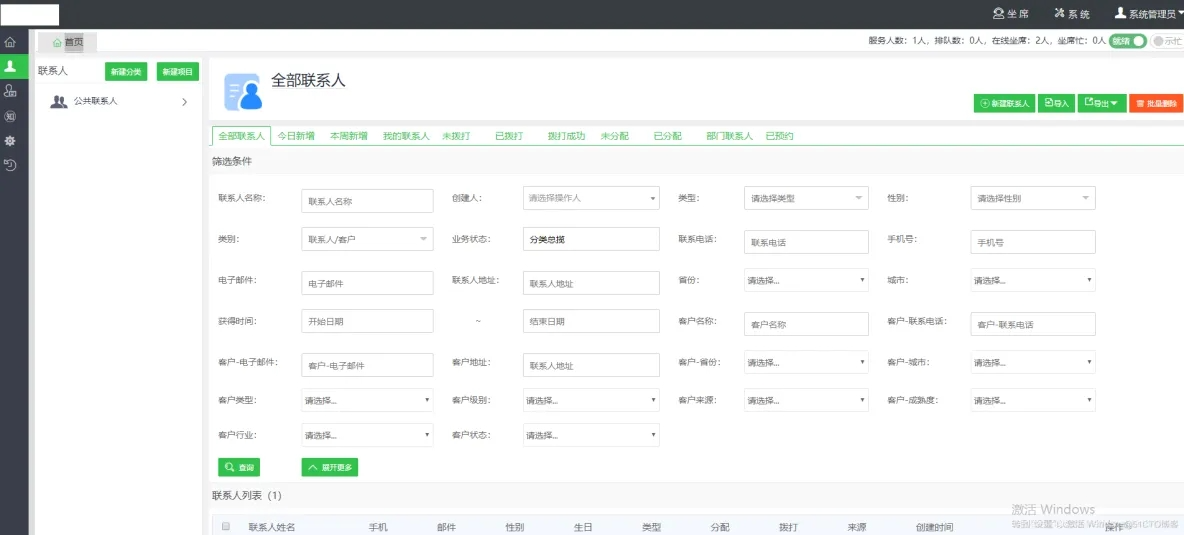Click the 结束日期 end date field
Viewport: 1184px width, 535px height.
pyautogui.click(x=591, y=321)
